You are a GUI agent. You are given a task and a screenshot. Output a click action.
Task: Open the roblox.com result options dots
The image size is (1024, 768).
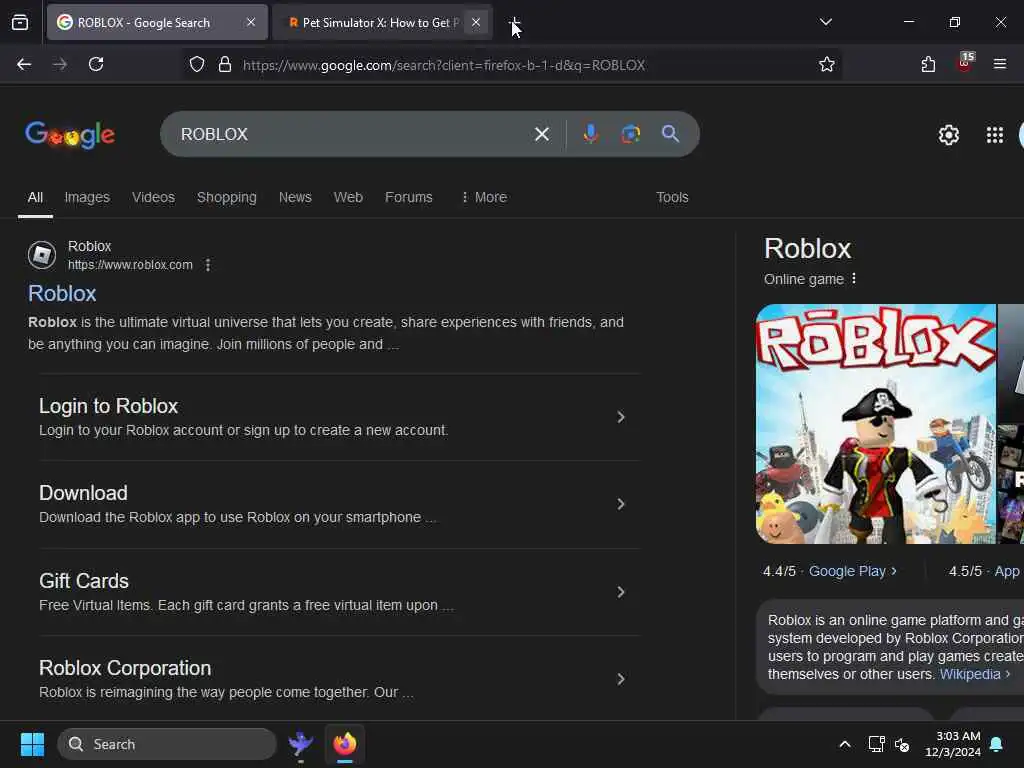point(208,265)
